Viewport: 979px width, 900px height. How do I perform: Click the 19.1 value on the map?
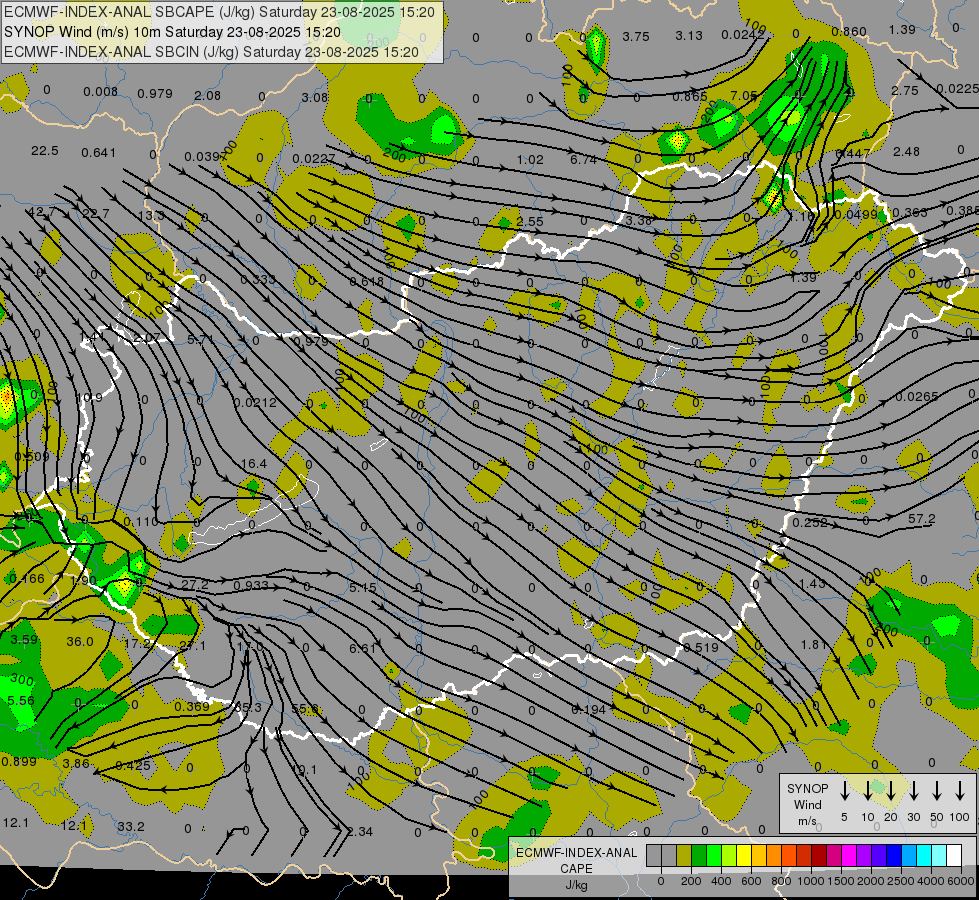(304, 770)
